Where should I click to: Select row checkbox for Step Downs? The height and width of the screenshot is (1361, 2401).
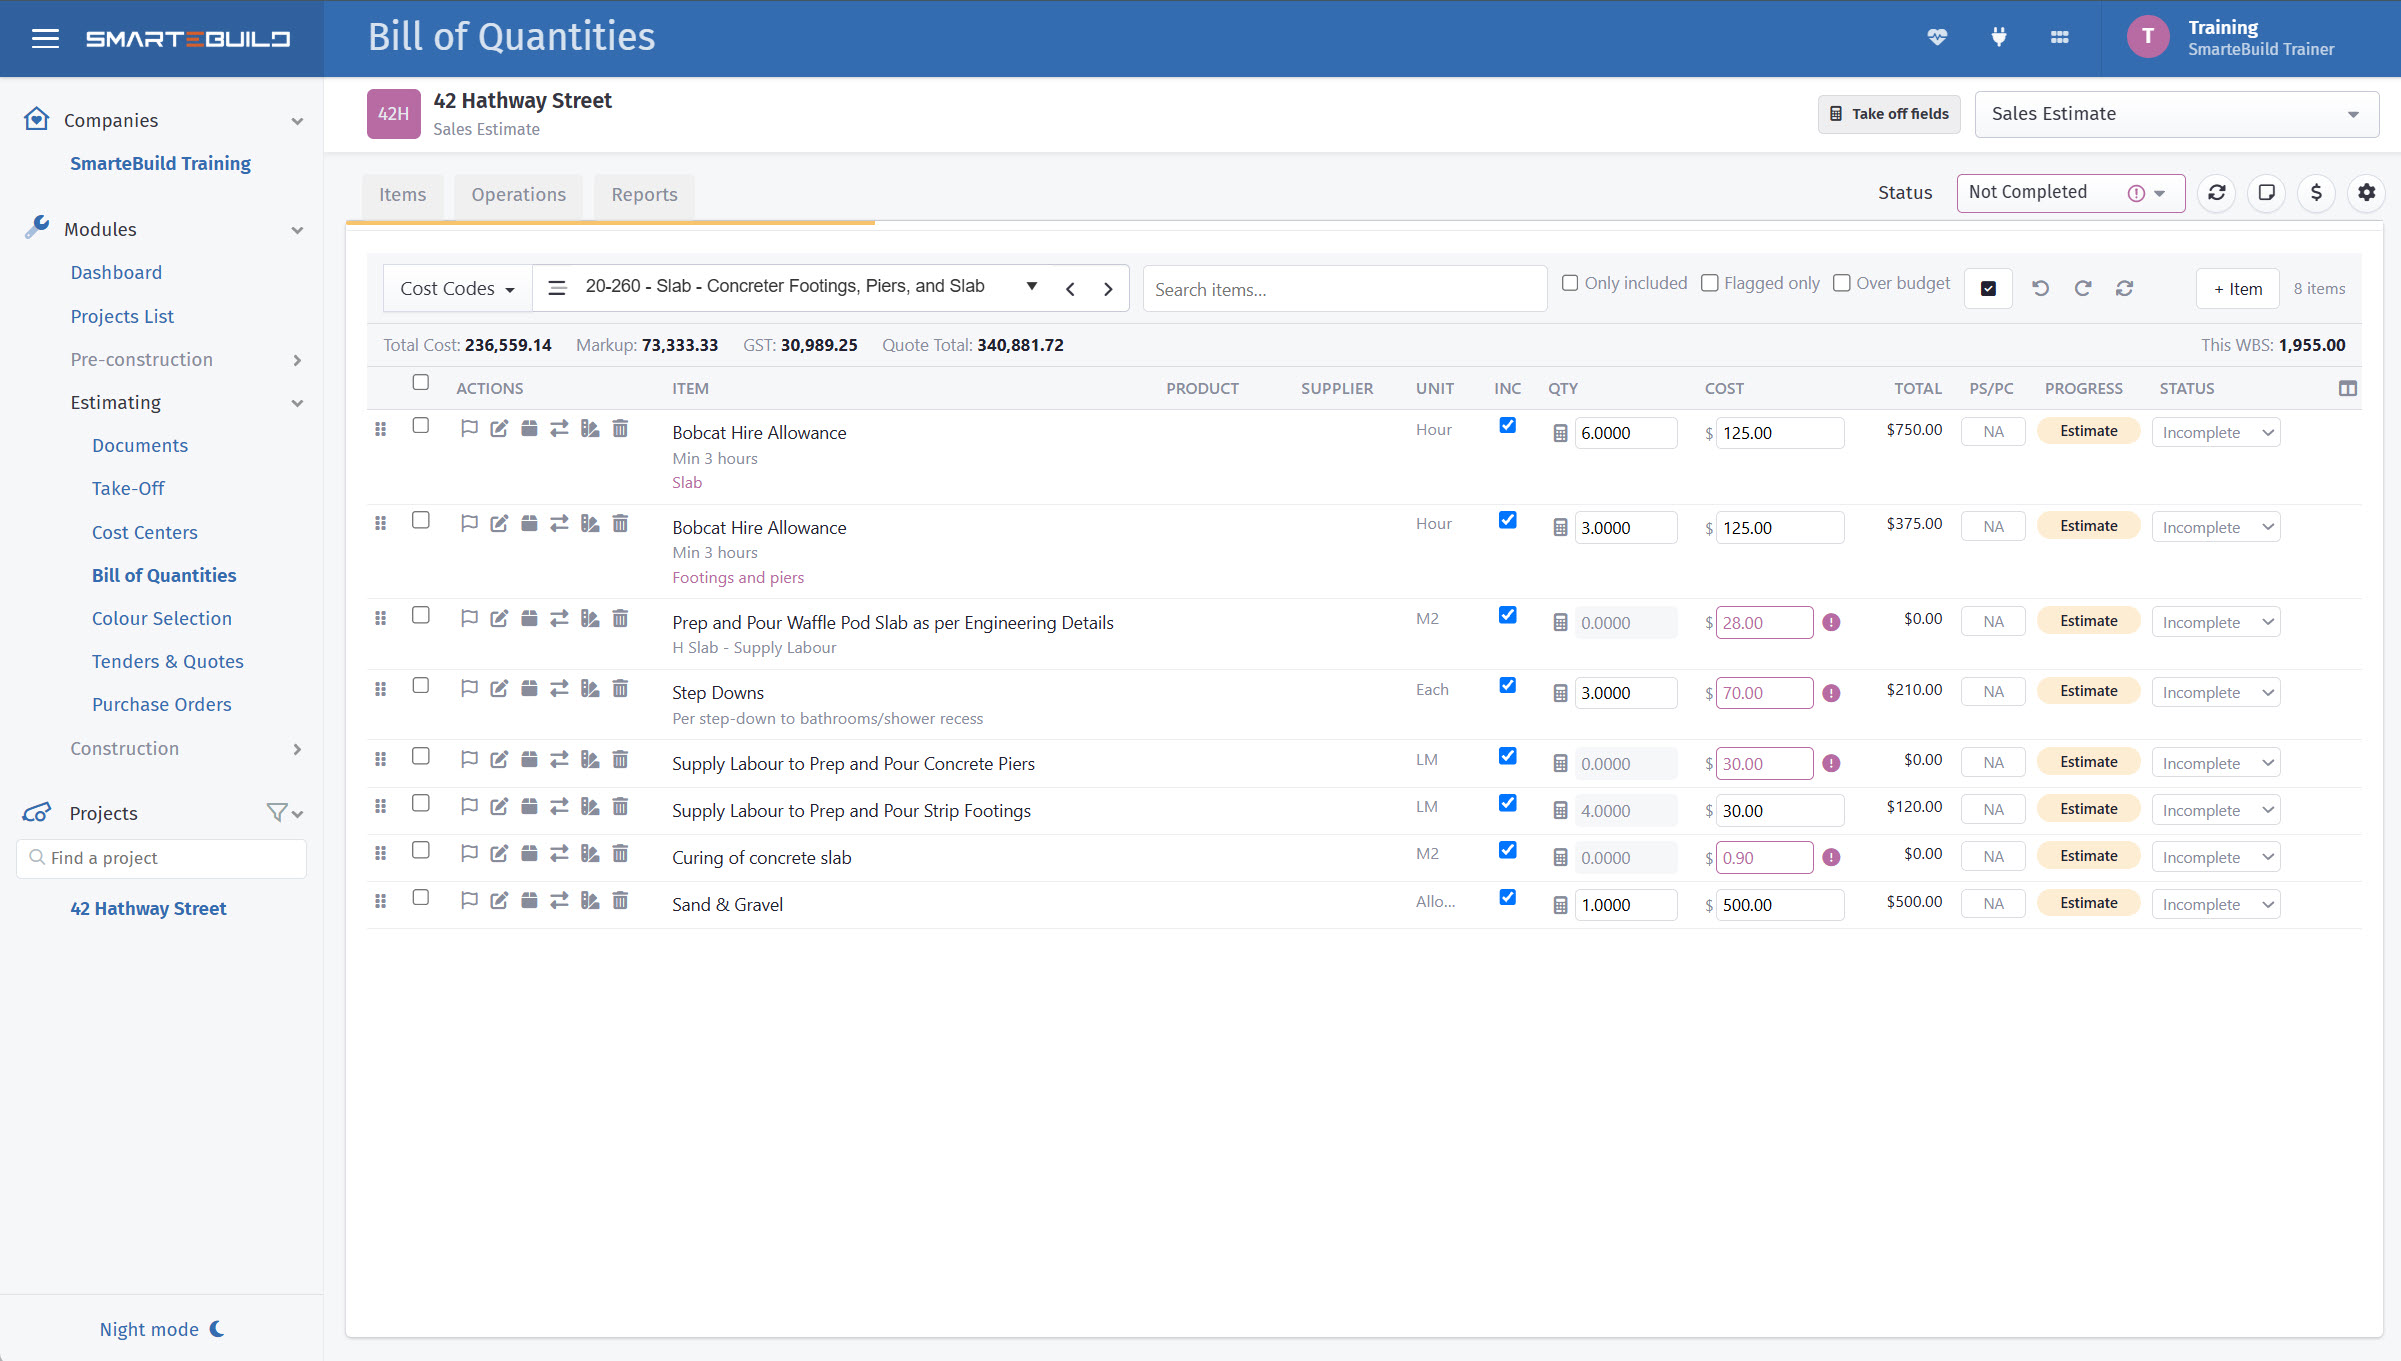tap(421, 685)
